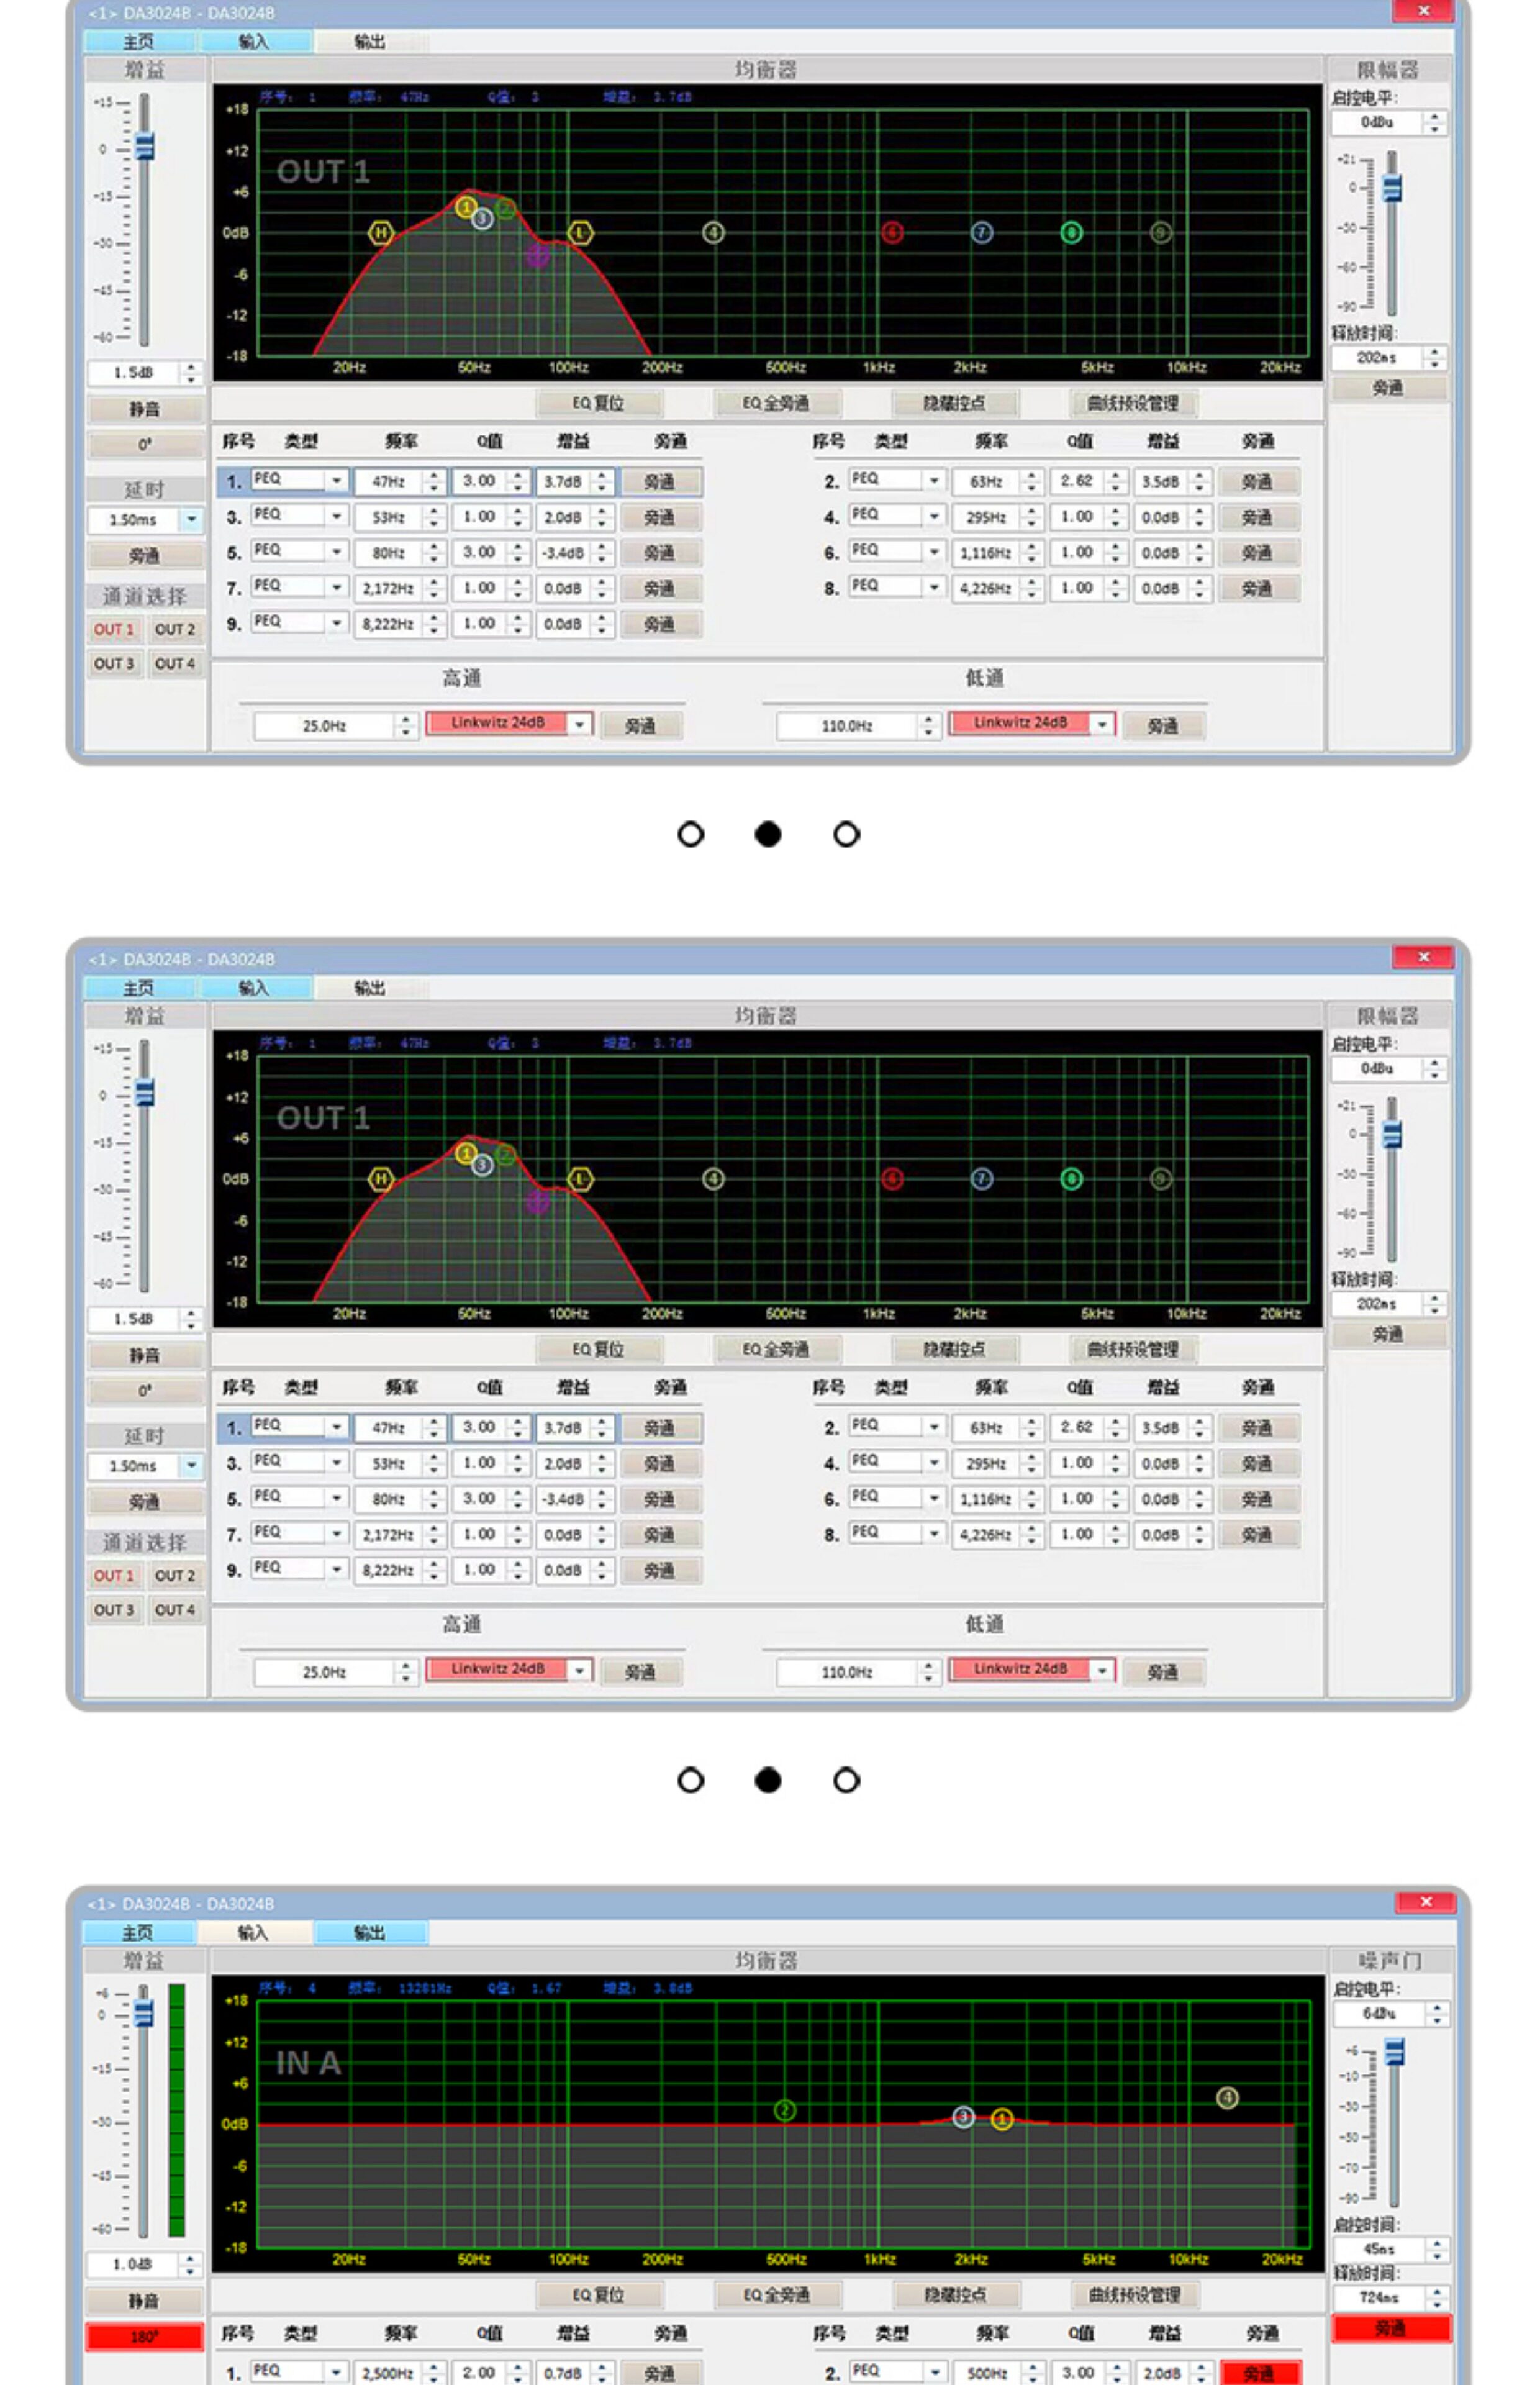Switch to 输出 tab in the top window
The image size is (1540, 2385).
point(369,41)
